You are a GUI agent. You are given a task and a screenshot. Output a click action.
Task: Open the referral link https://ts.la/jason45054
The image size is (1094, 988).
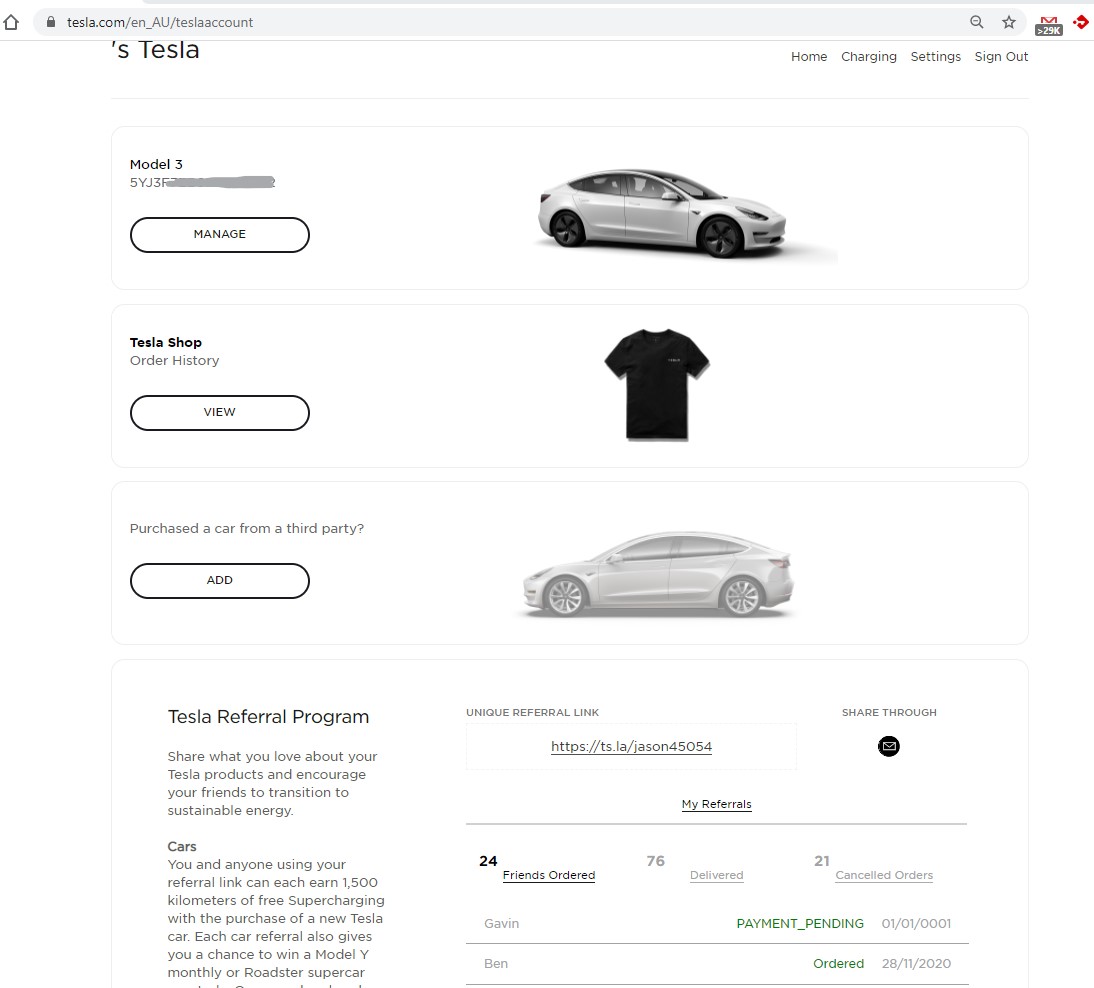[631, 747]
